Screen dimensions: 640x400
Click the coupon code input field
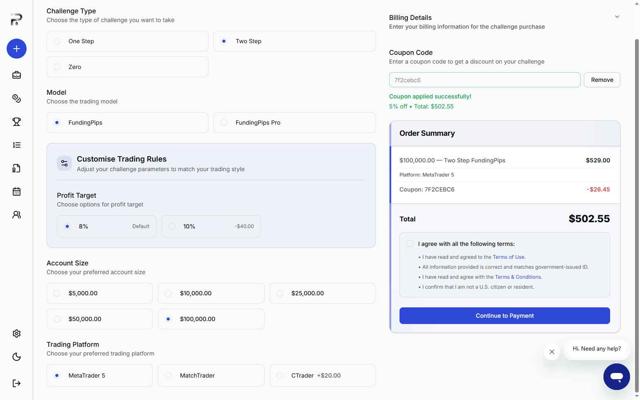tap(484, 80)
